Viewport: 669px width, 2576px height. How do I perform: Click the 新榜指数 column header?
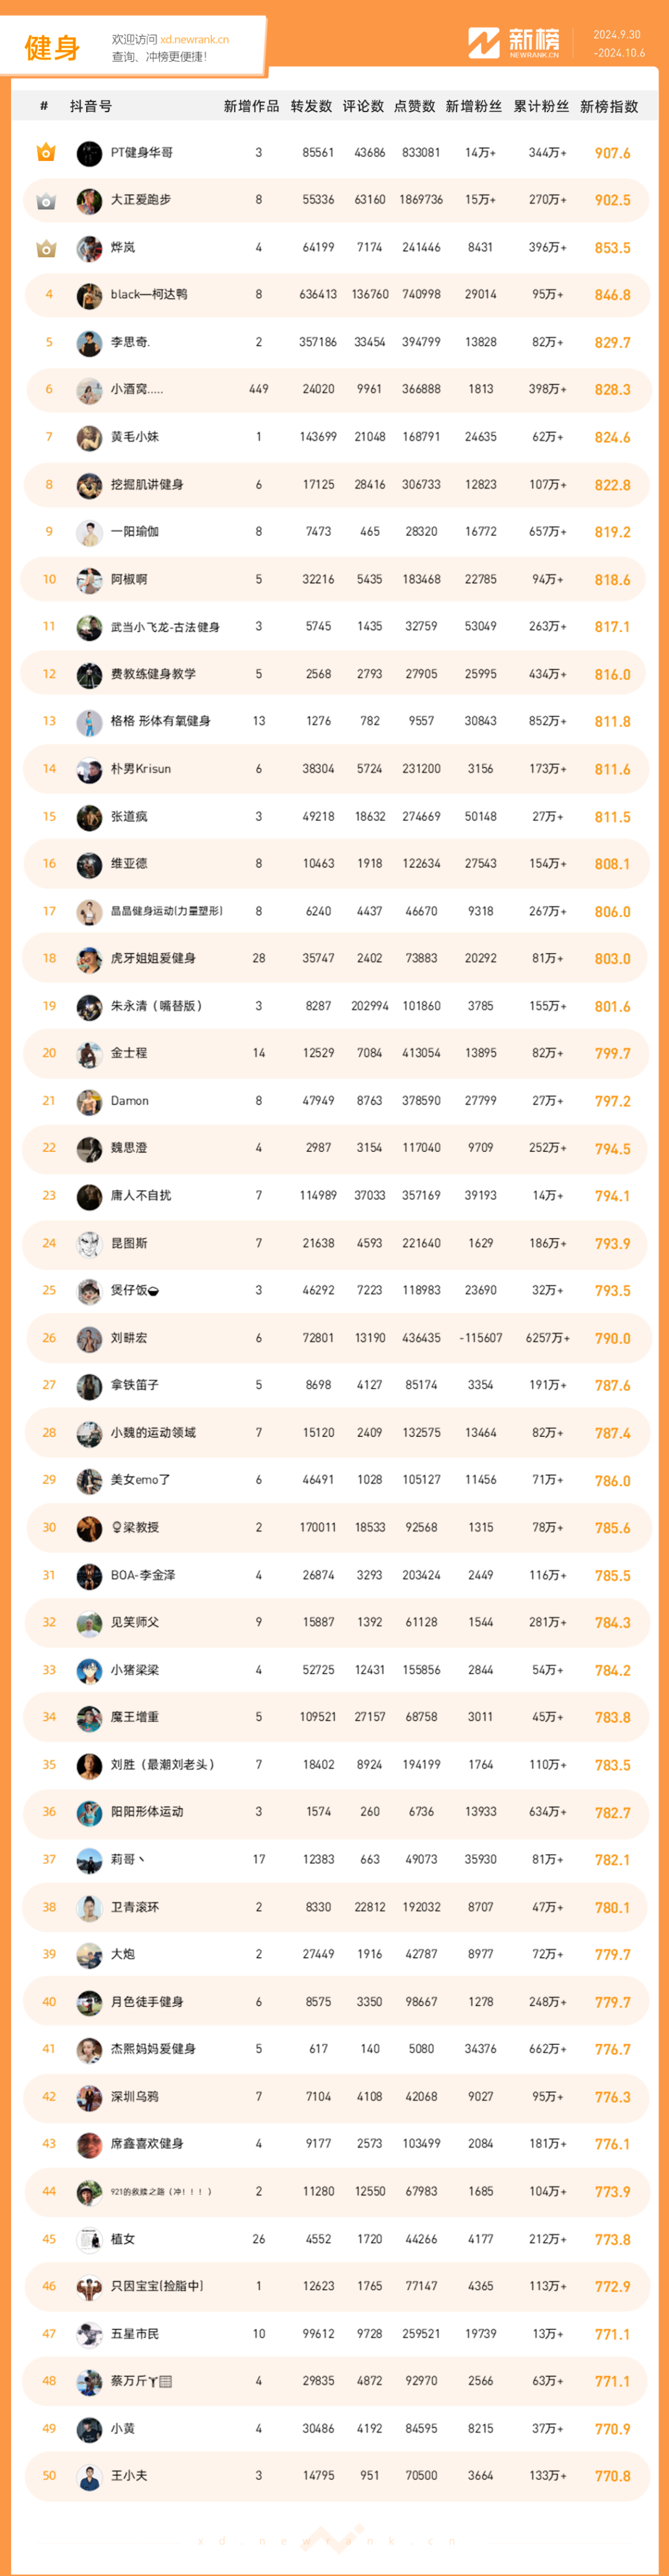coord(609,106)
